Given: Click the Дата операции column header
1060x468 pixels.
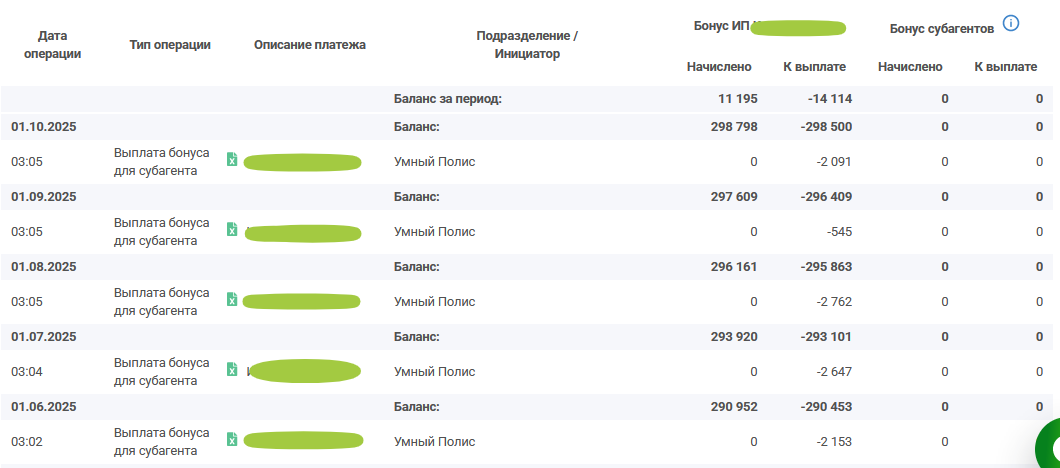Looking at the screenshot, I should 51,45.
